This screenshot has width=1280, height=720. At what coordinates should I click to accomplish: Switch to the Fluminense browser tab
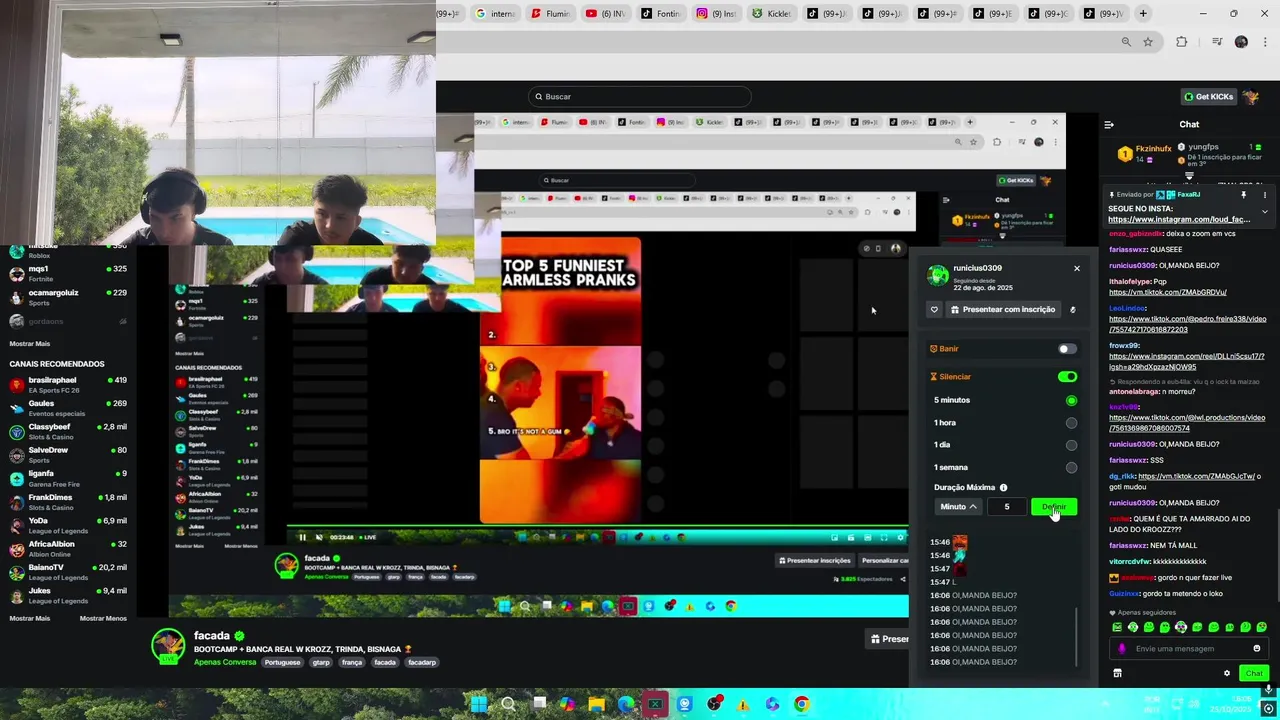tap(549, 14)
